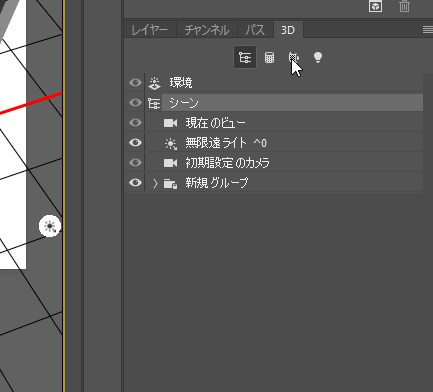The image size is (433, 392).
Task: Toggle visibility of 現在のビュー
Action: pyautogui.click(x=135, y=122)
